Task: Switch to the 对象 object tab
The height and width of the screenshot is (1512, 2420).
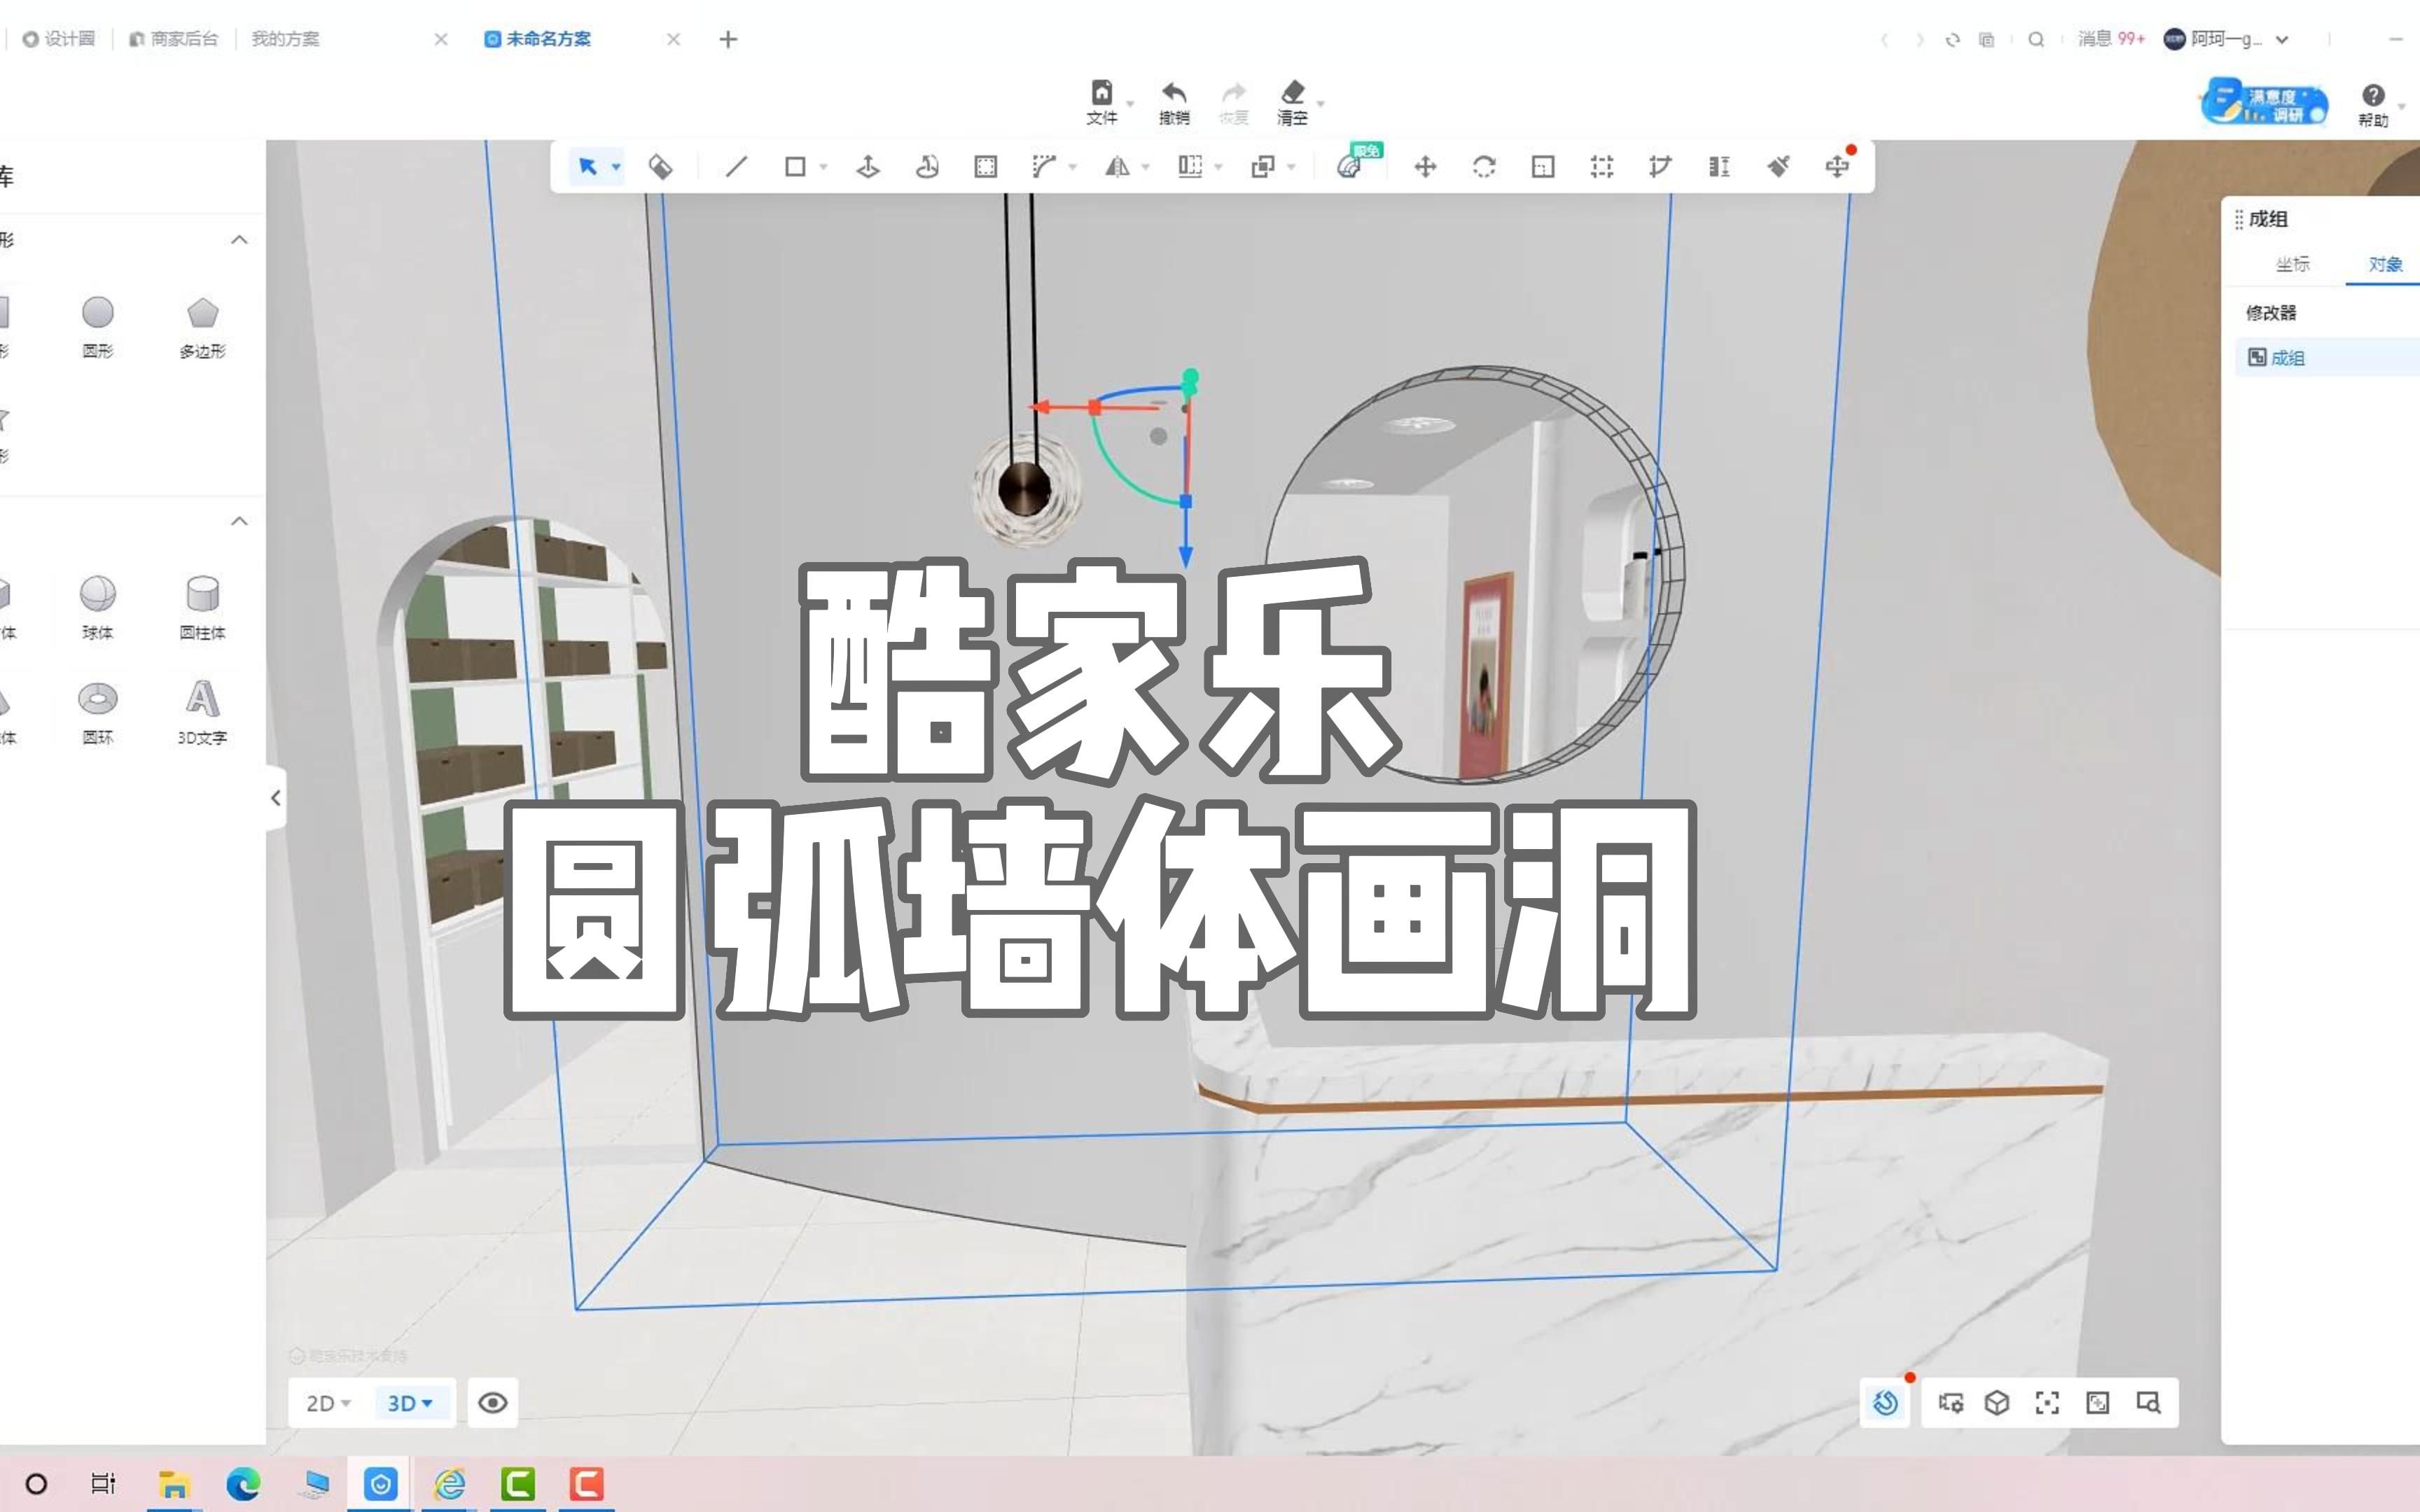Action: [2385, 264]
